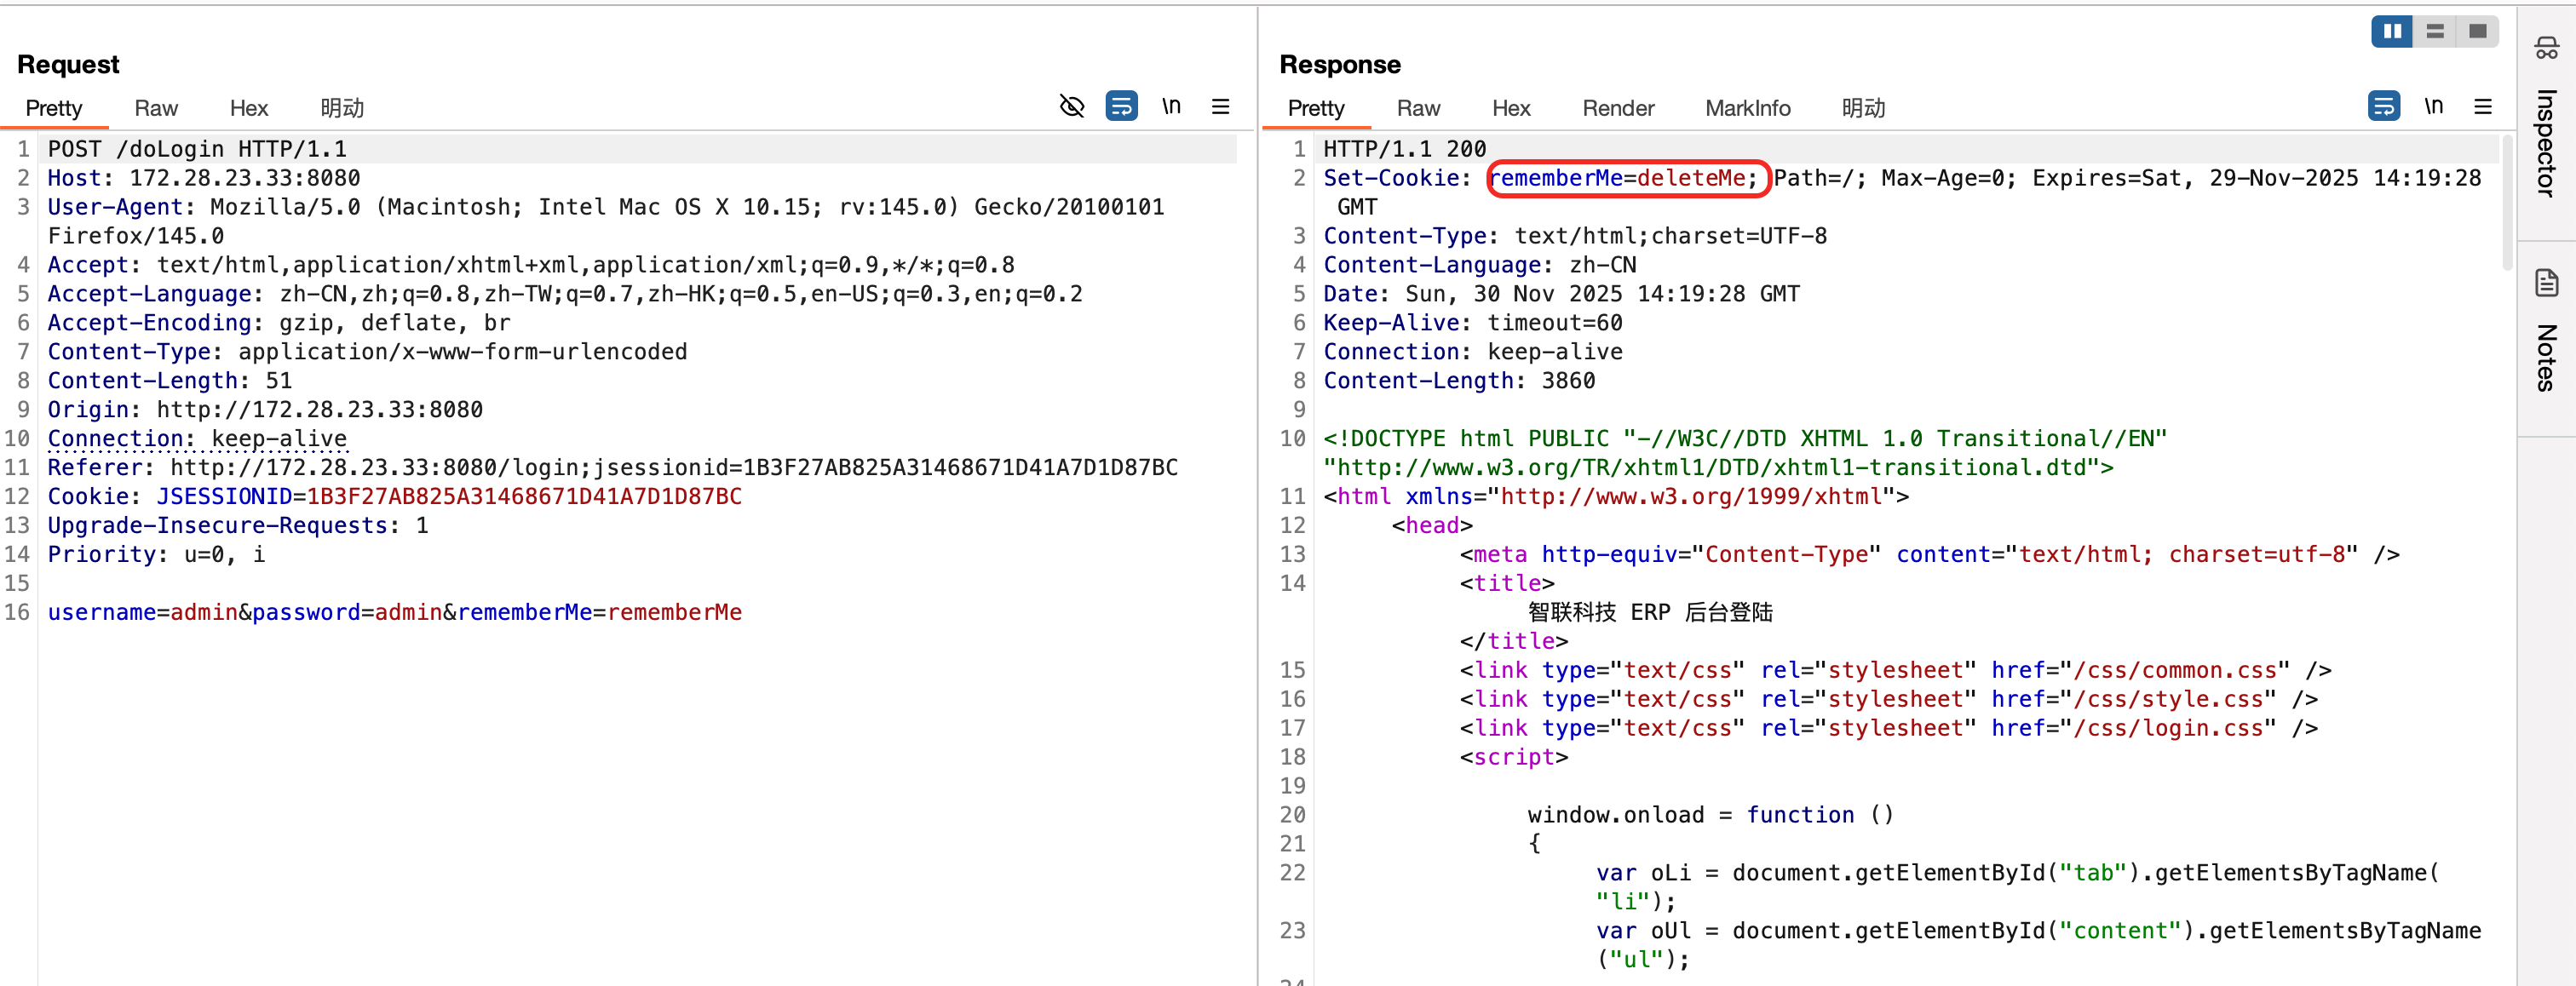The image size is (2576, 986).
Task: Open the Notes side panel icon
Action: [2546, 283]
